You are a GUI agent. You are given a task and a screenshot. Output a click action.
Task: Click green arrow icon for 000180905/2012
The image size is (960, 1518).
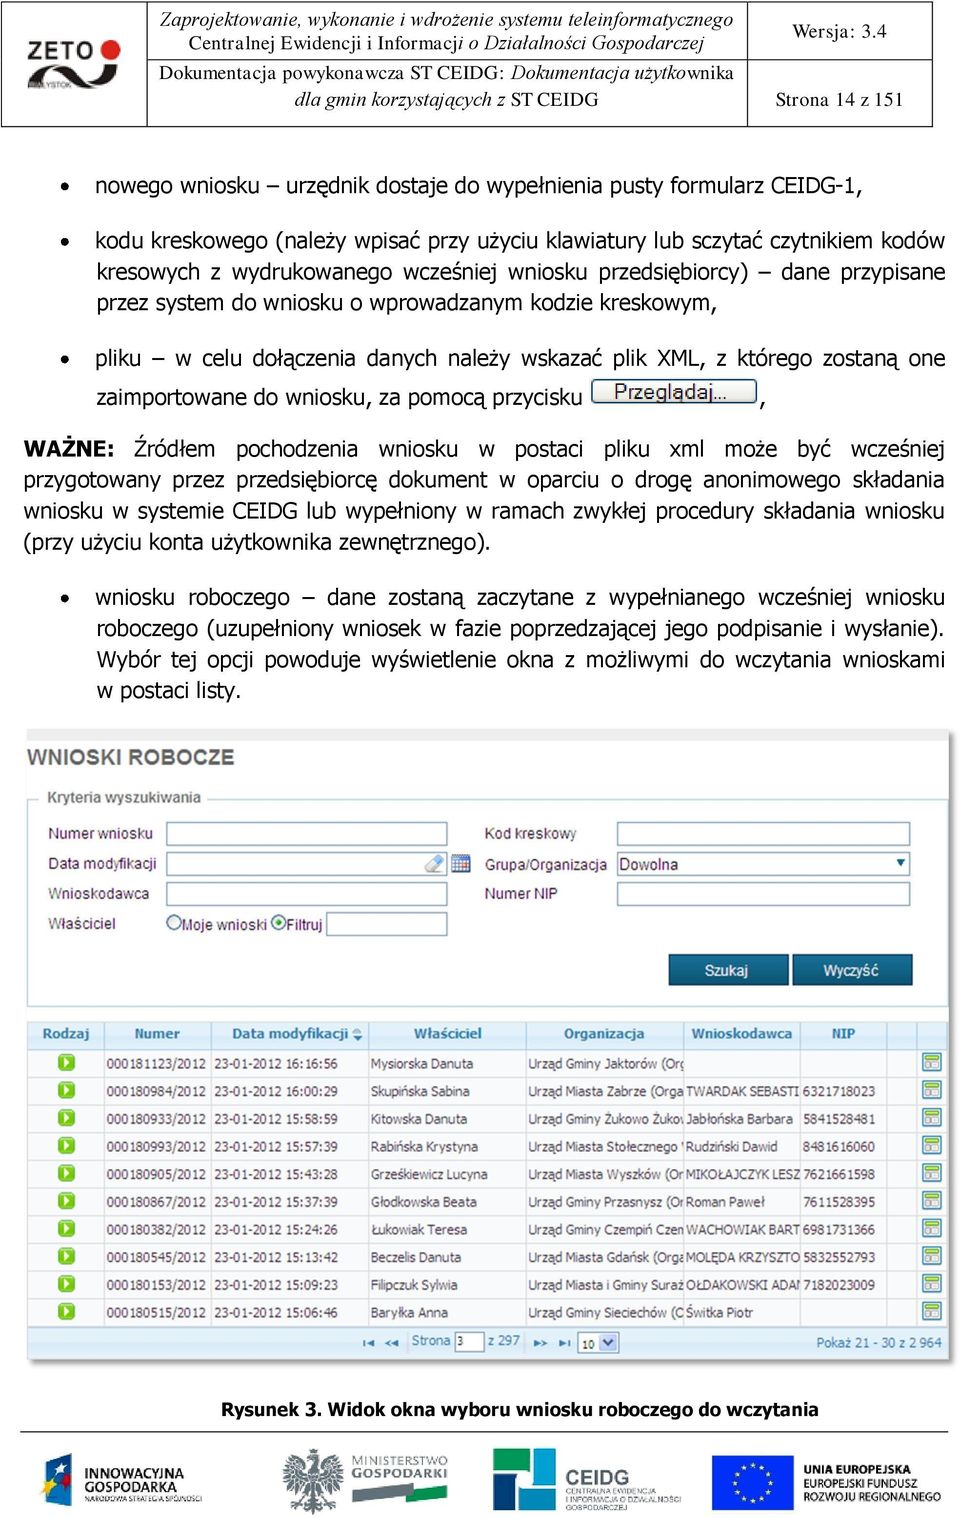[66, 1173]
